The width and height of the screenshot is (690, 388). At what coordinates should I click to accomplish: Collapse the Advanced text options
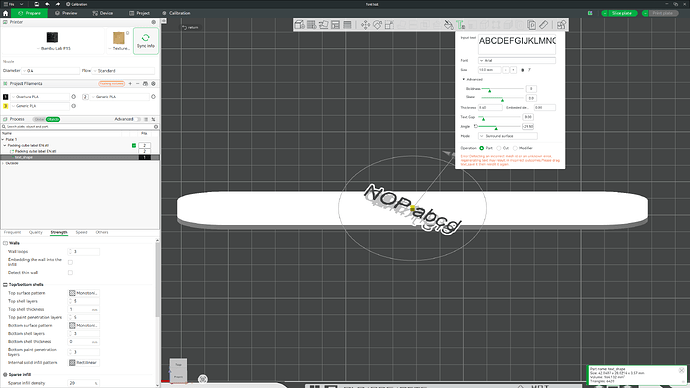[x=464, y=80]
